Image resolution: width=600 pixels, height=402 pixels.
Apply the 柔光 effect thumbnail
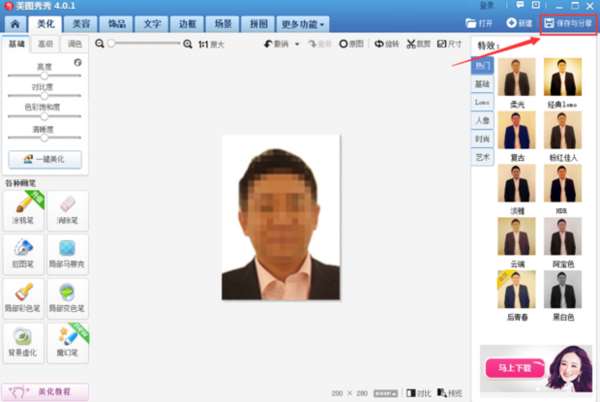pyautogui.click(x=517, y=77)
